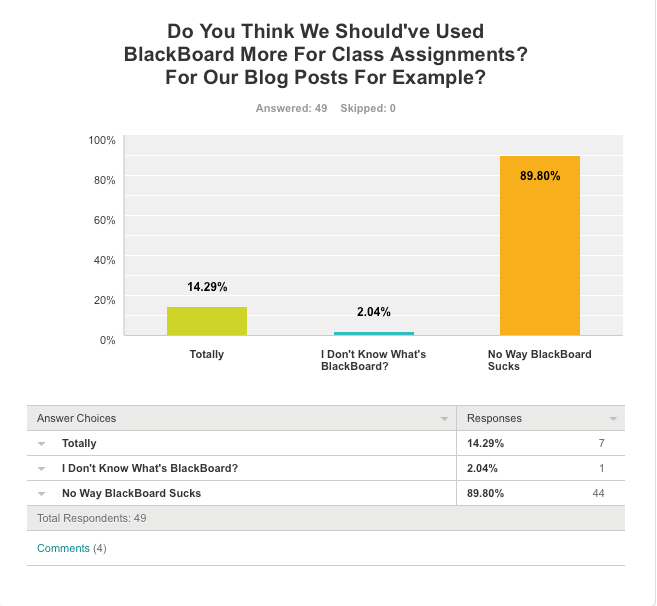Open the Answer Choices column sort dropdown

tap(444, 419)
